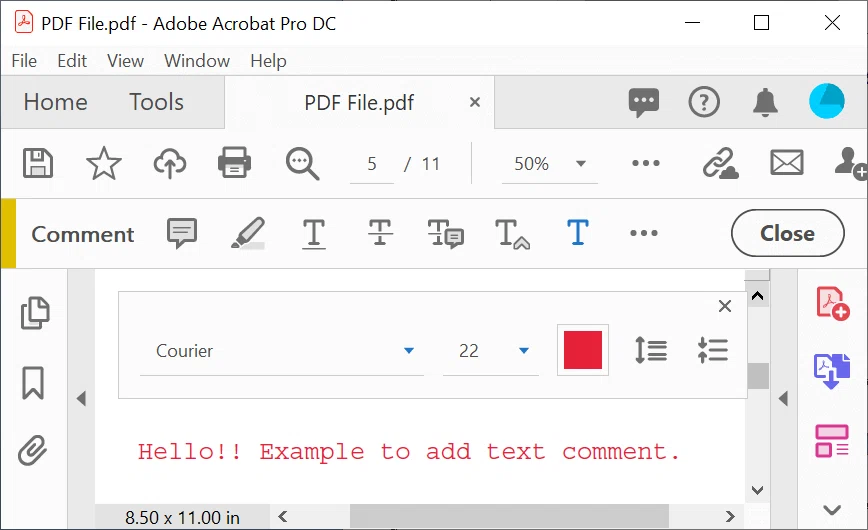Screen dimensions: 868x530
Task: Adjust line spacing in text properties
Action: 650,351
